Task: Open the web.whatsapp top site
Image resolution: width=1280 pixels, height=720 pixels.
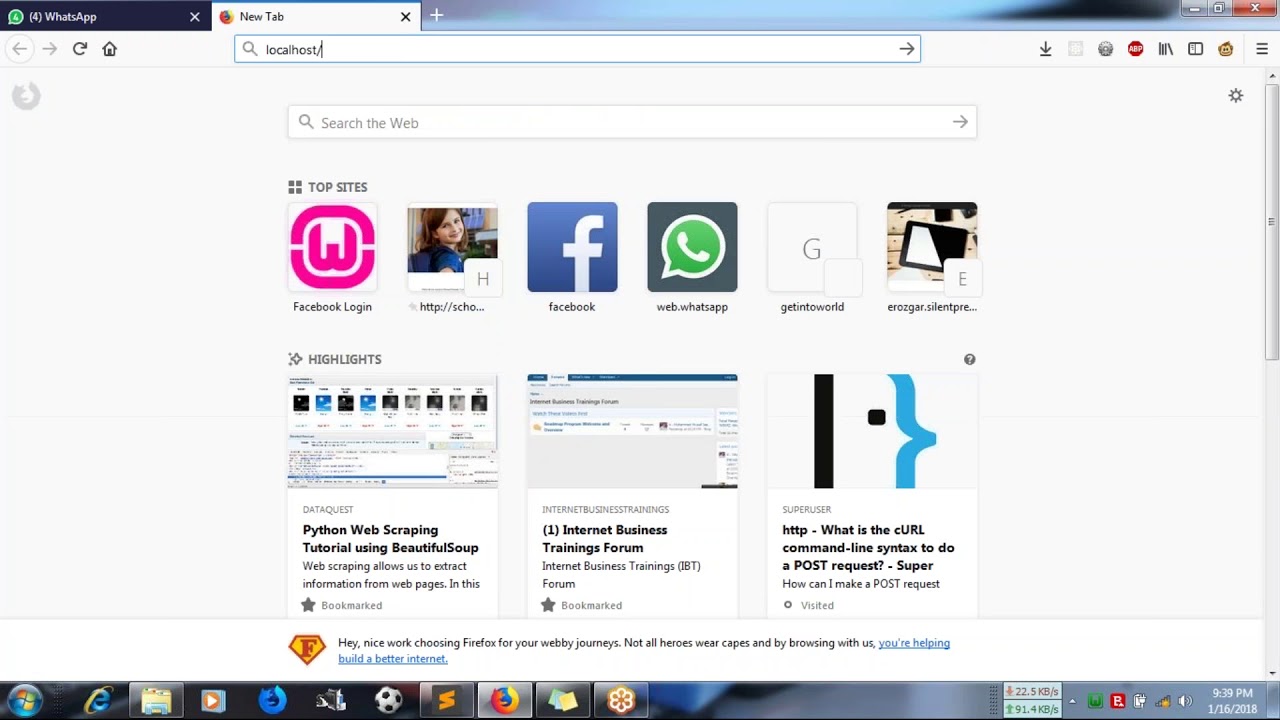Action: pyautogui.click(x=692, y=258)
